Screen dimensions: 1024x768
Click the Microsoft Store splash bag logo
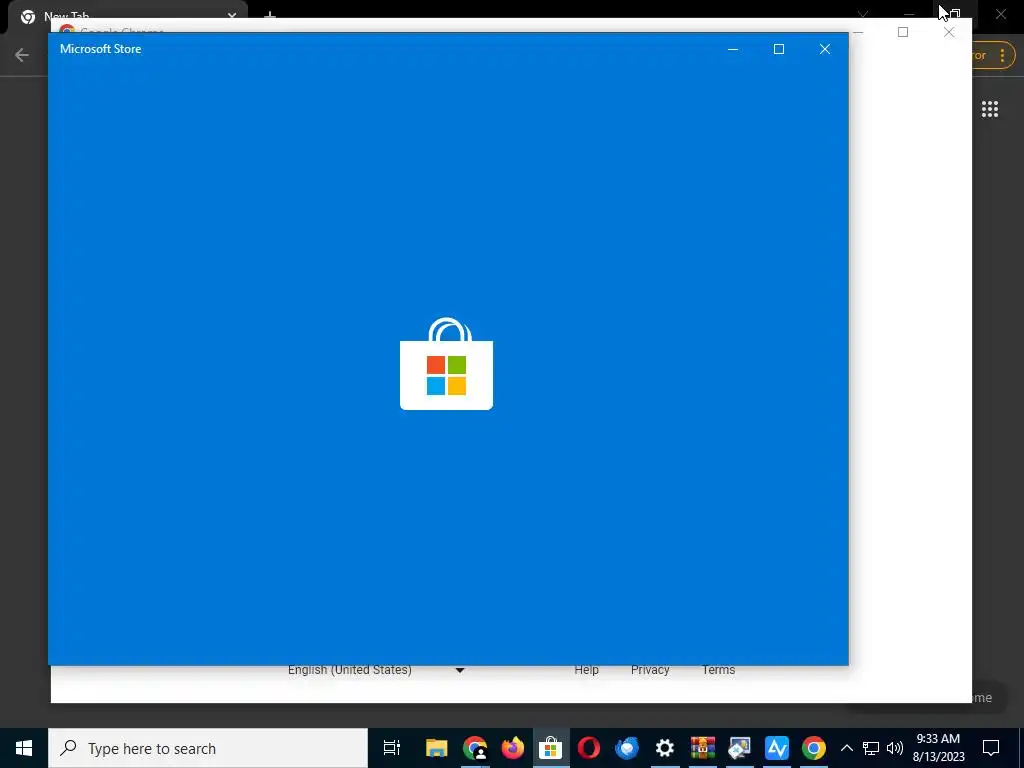(x=447, y=364)
